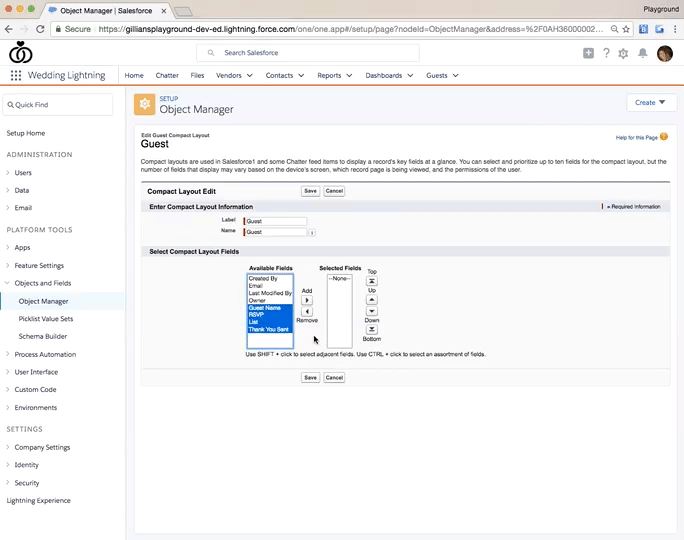684x540 pixels.
Task: Close the Object Manager browser tab
Action: (x=164, y=11)
